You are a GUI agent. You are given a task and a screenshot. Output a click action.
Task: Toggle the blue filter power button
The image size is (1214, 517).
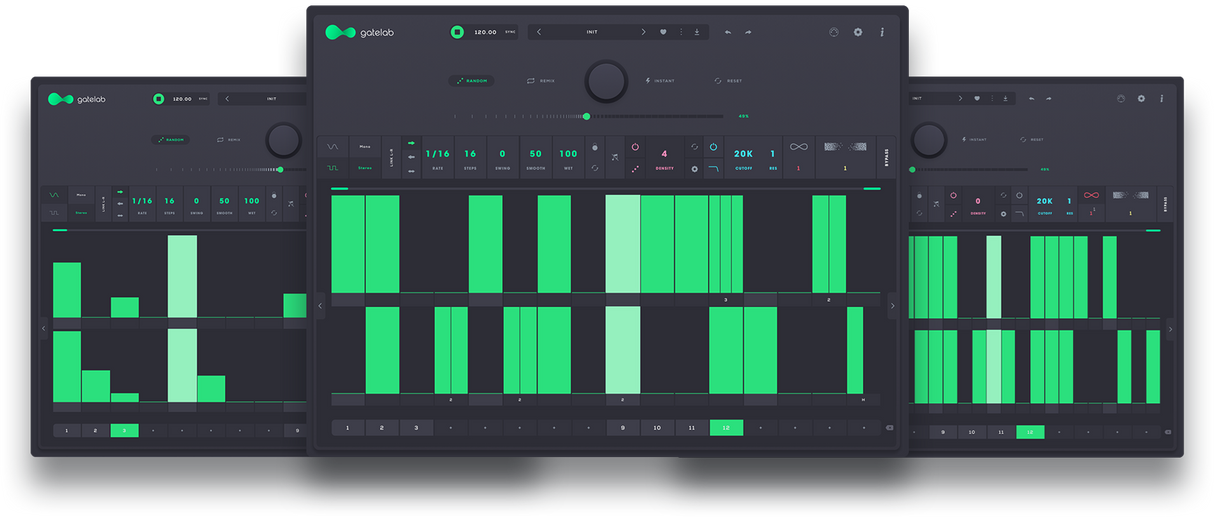pyautogui.click(x=713, y=147)
